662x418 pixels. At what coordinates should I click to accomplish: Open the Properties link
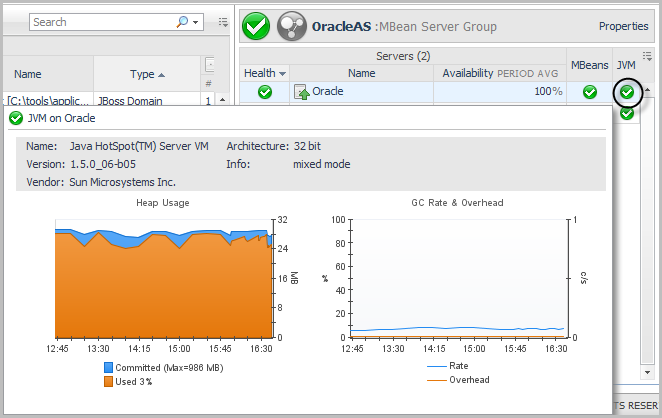[x=623, y=26]
